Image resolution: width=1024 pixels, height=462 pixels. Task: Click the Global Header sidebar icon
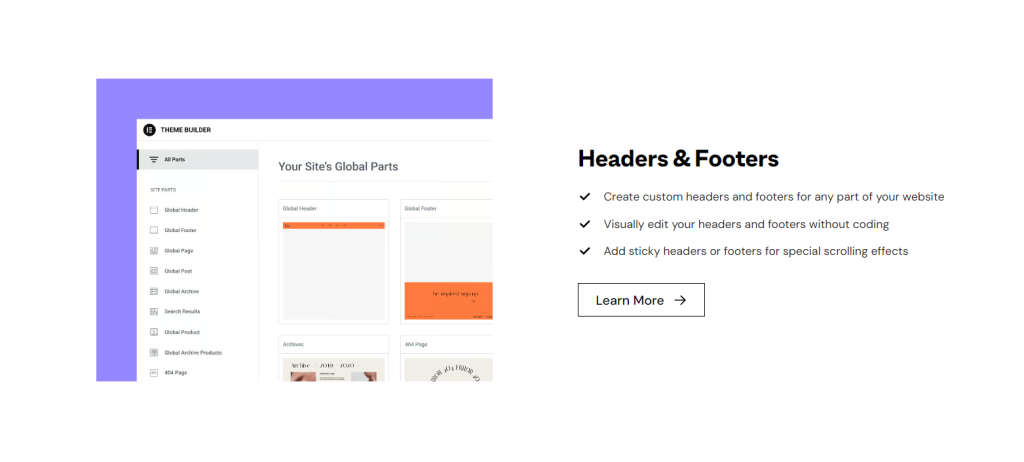tap(154, 210)
